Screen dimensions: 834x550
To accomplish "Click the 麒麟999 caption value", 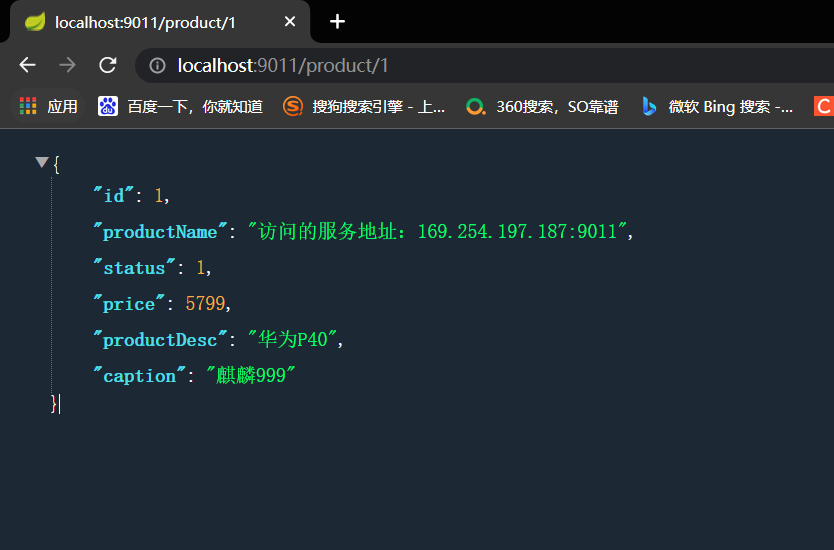I will pyautogui.click(x=251, y=375).
